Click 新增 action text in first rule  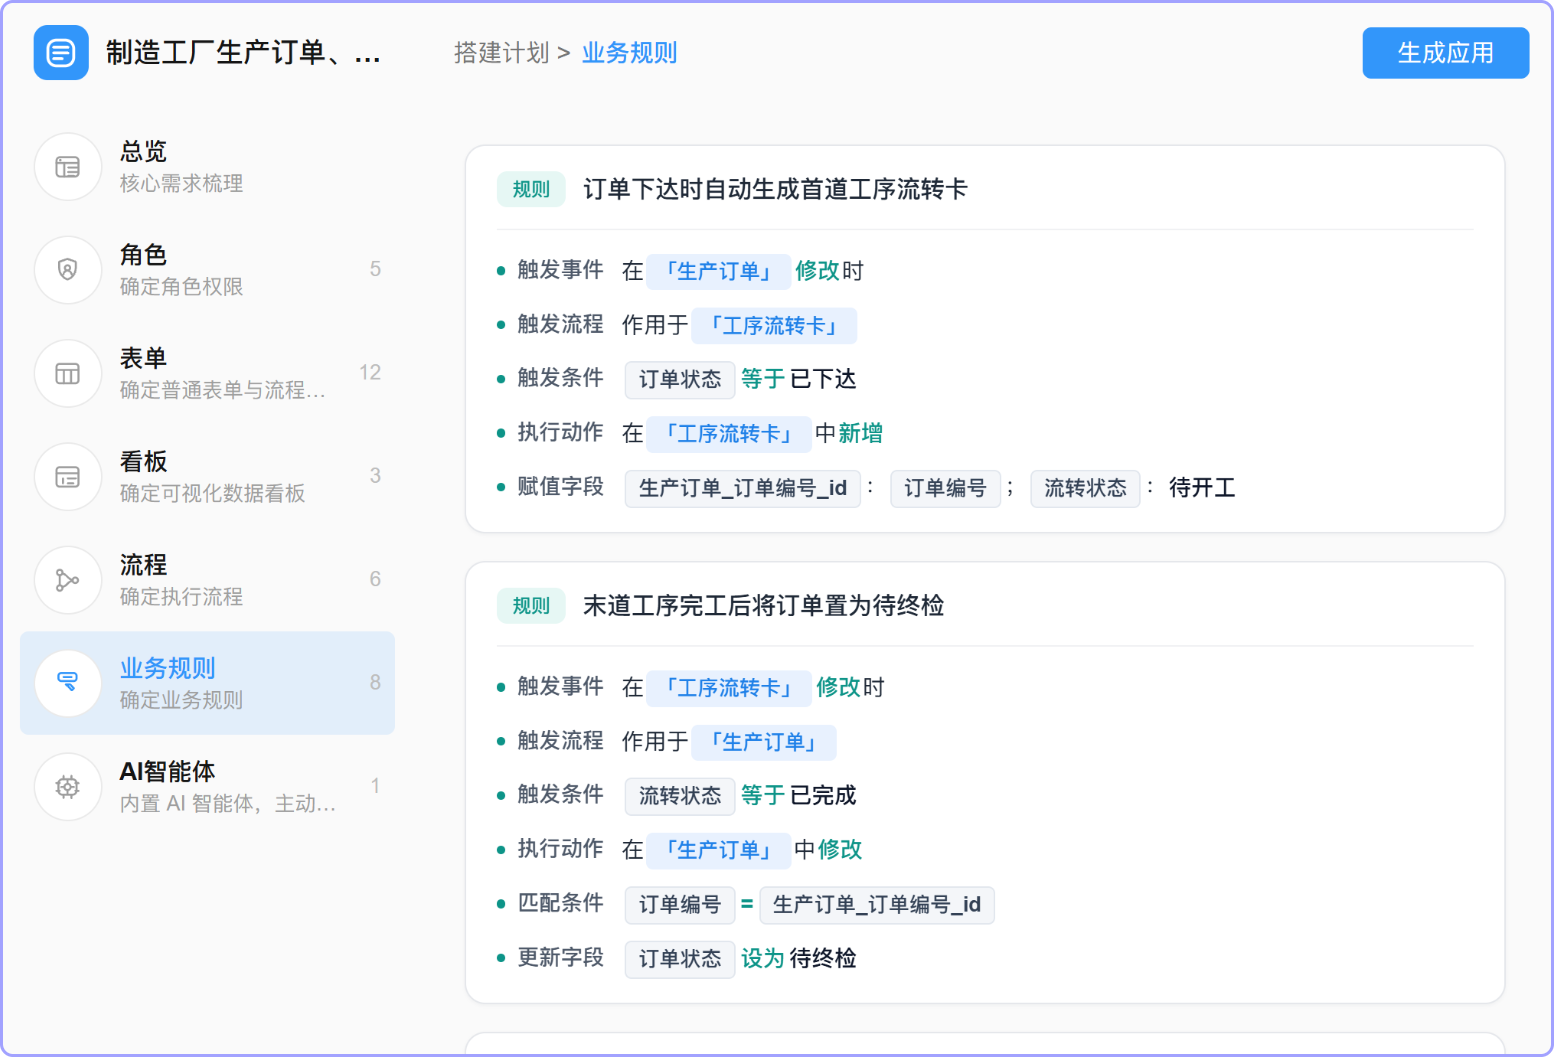(x=860, y=433)
